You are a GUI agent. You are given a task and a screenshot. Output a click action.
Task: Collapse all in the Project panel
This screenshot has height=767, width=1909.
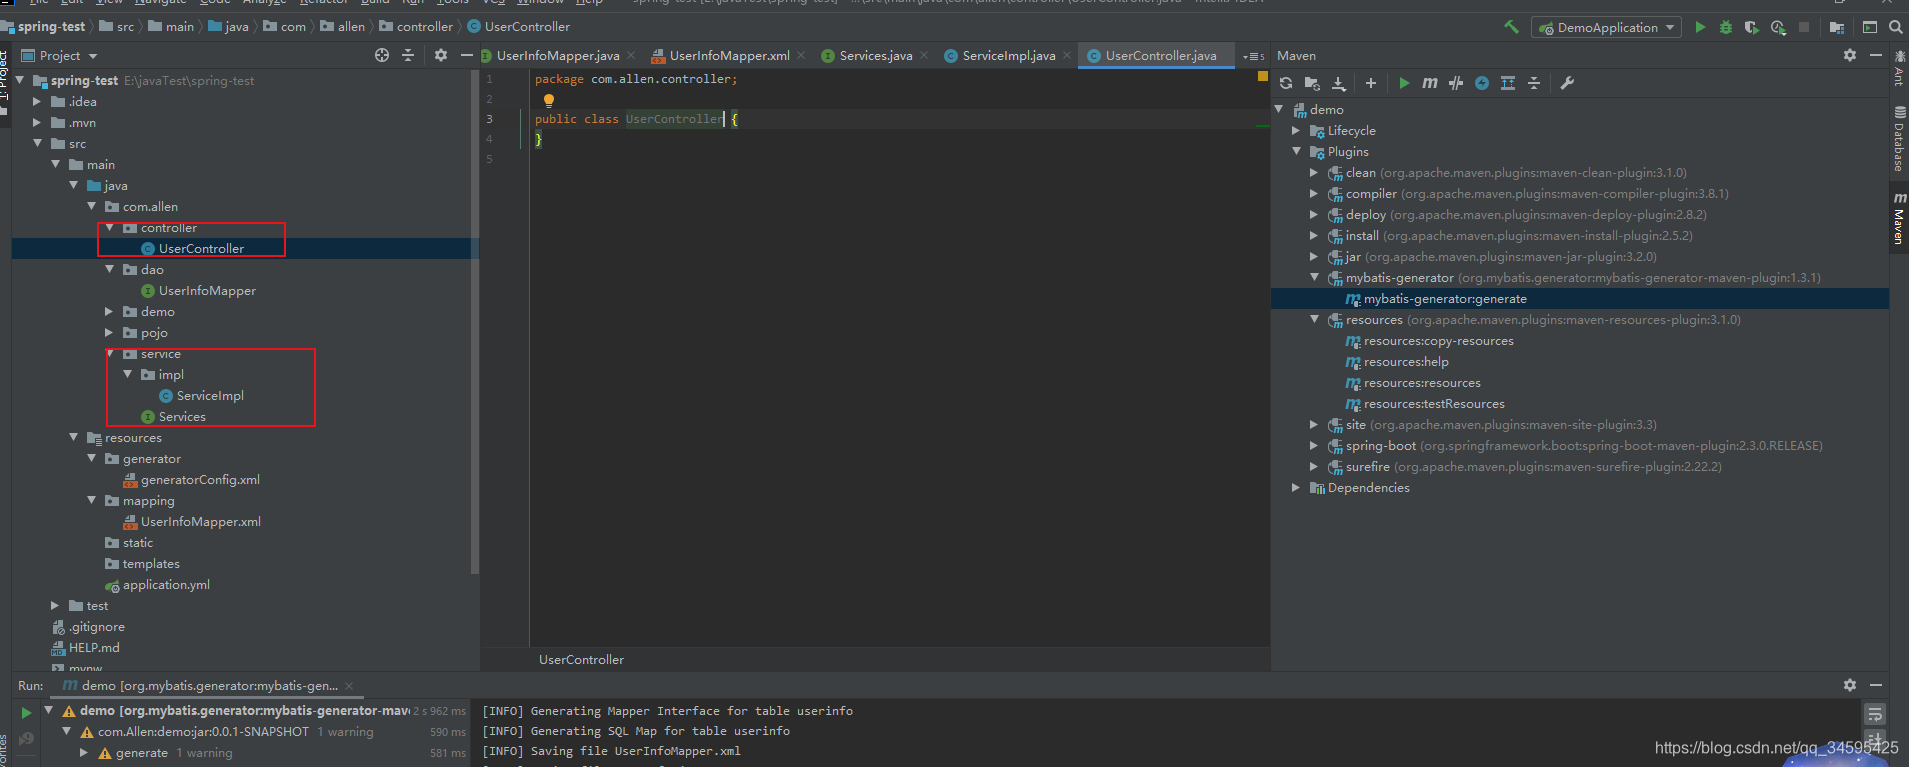click(408, 55)
